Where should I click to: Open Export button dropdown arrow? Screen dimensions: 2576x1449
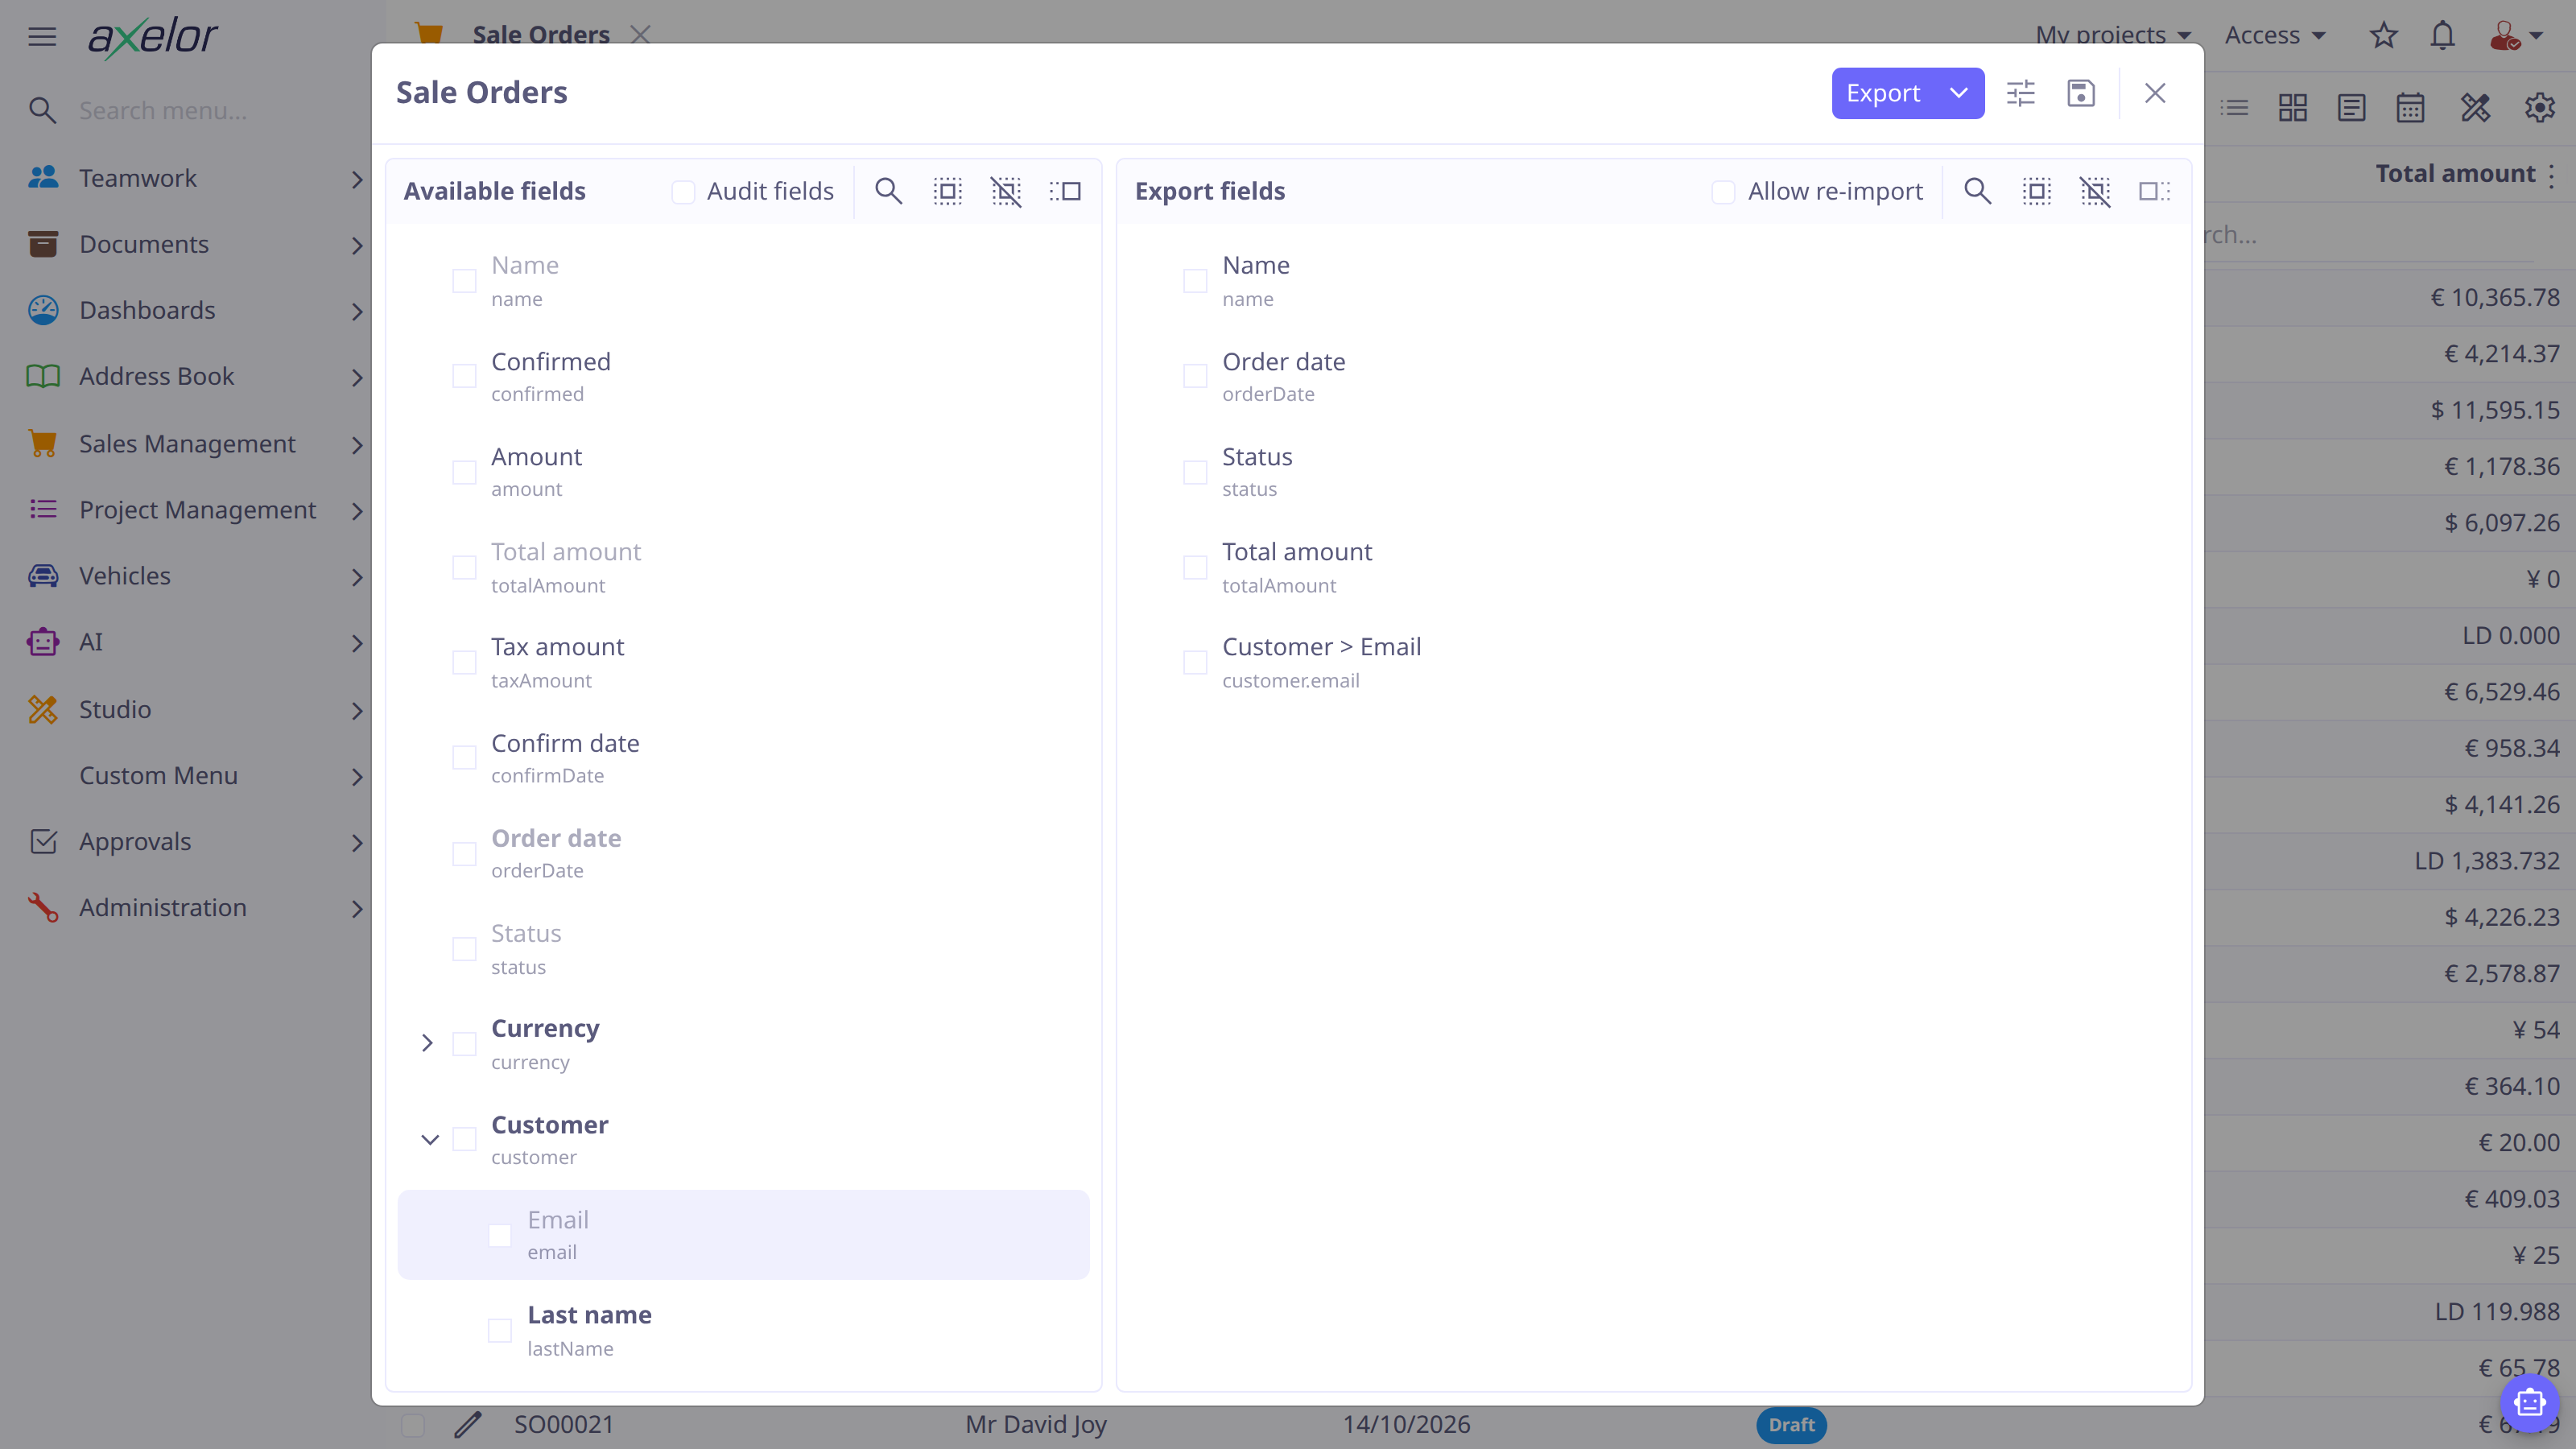click(1959, 93)
